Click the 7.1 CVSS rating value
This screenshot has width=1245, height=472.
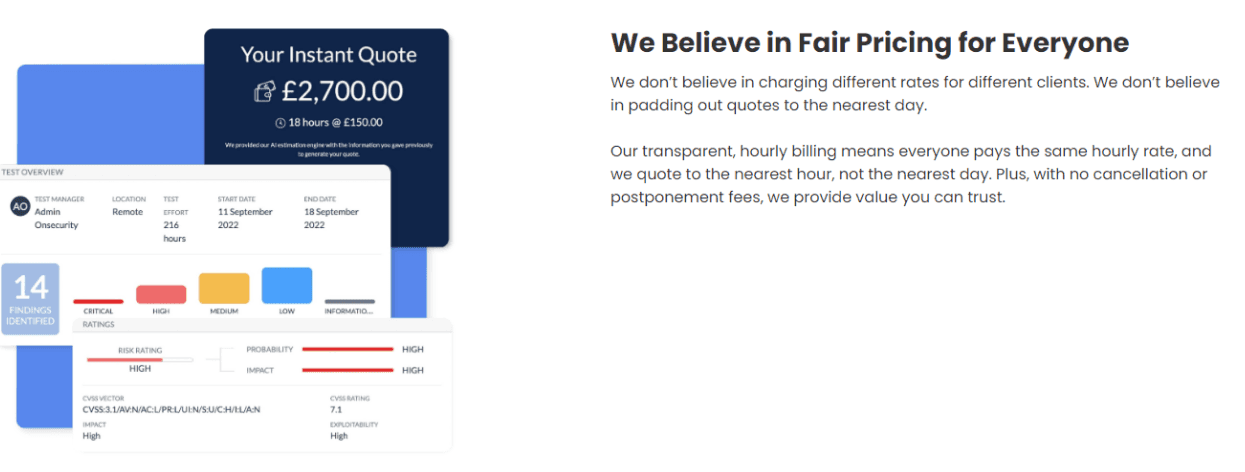[336, 410]
